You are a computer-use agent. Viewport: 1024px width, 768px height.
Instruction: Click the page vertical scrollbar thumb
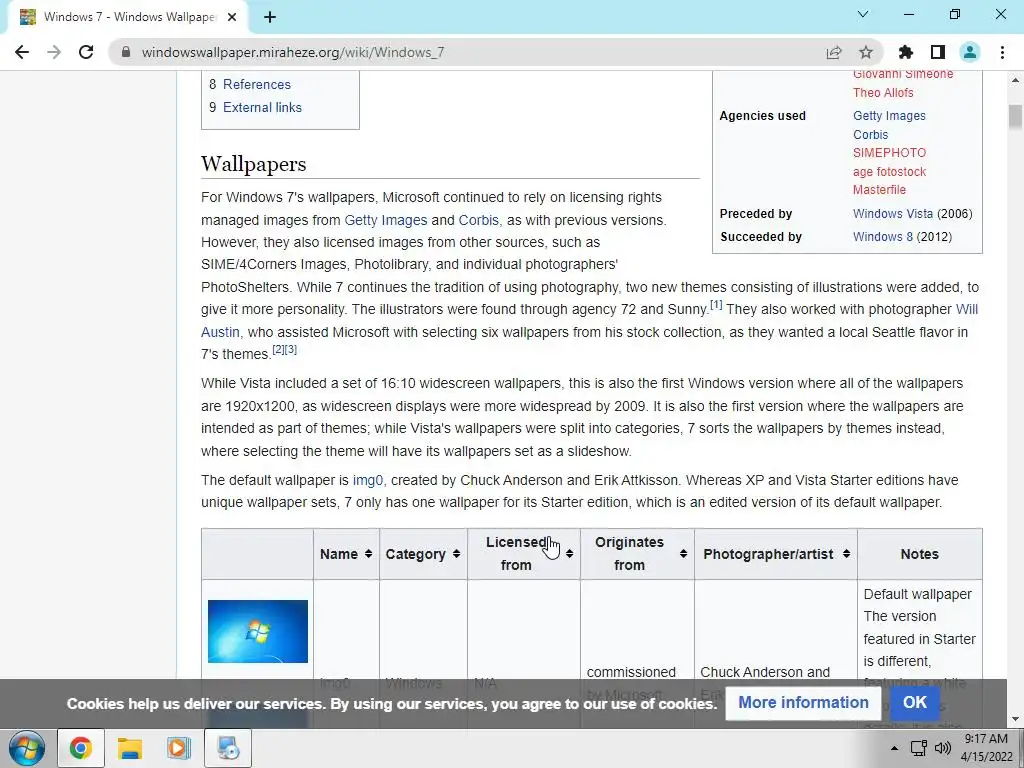[1015, 117]
